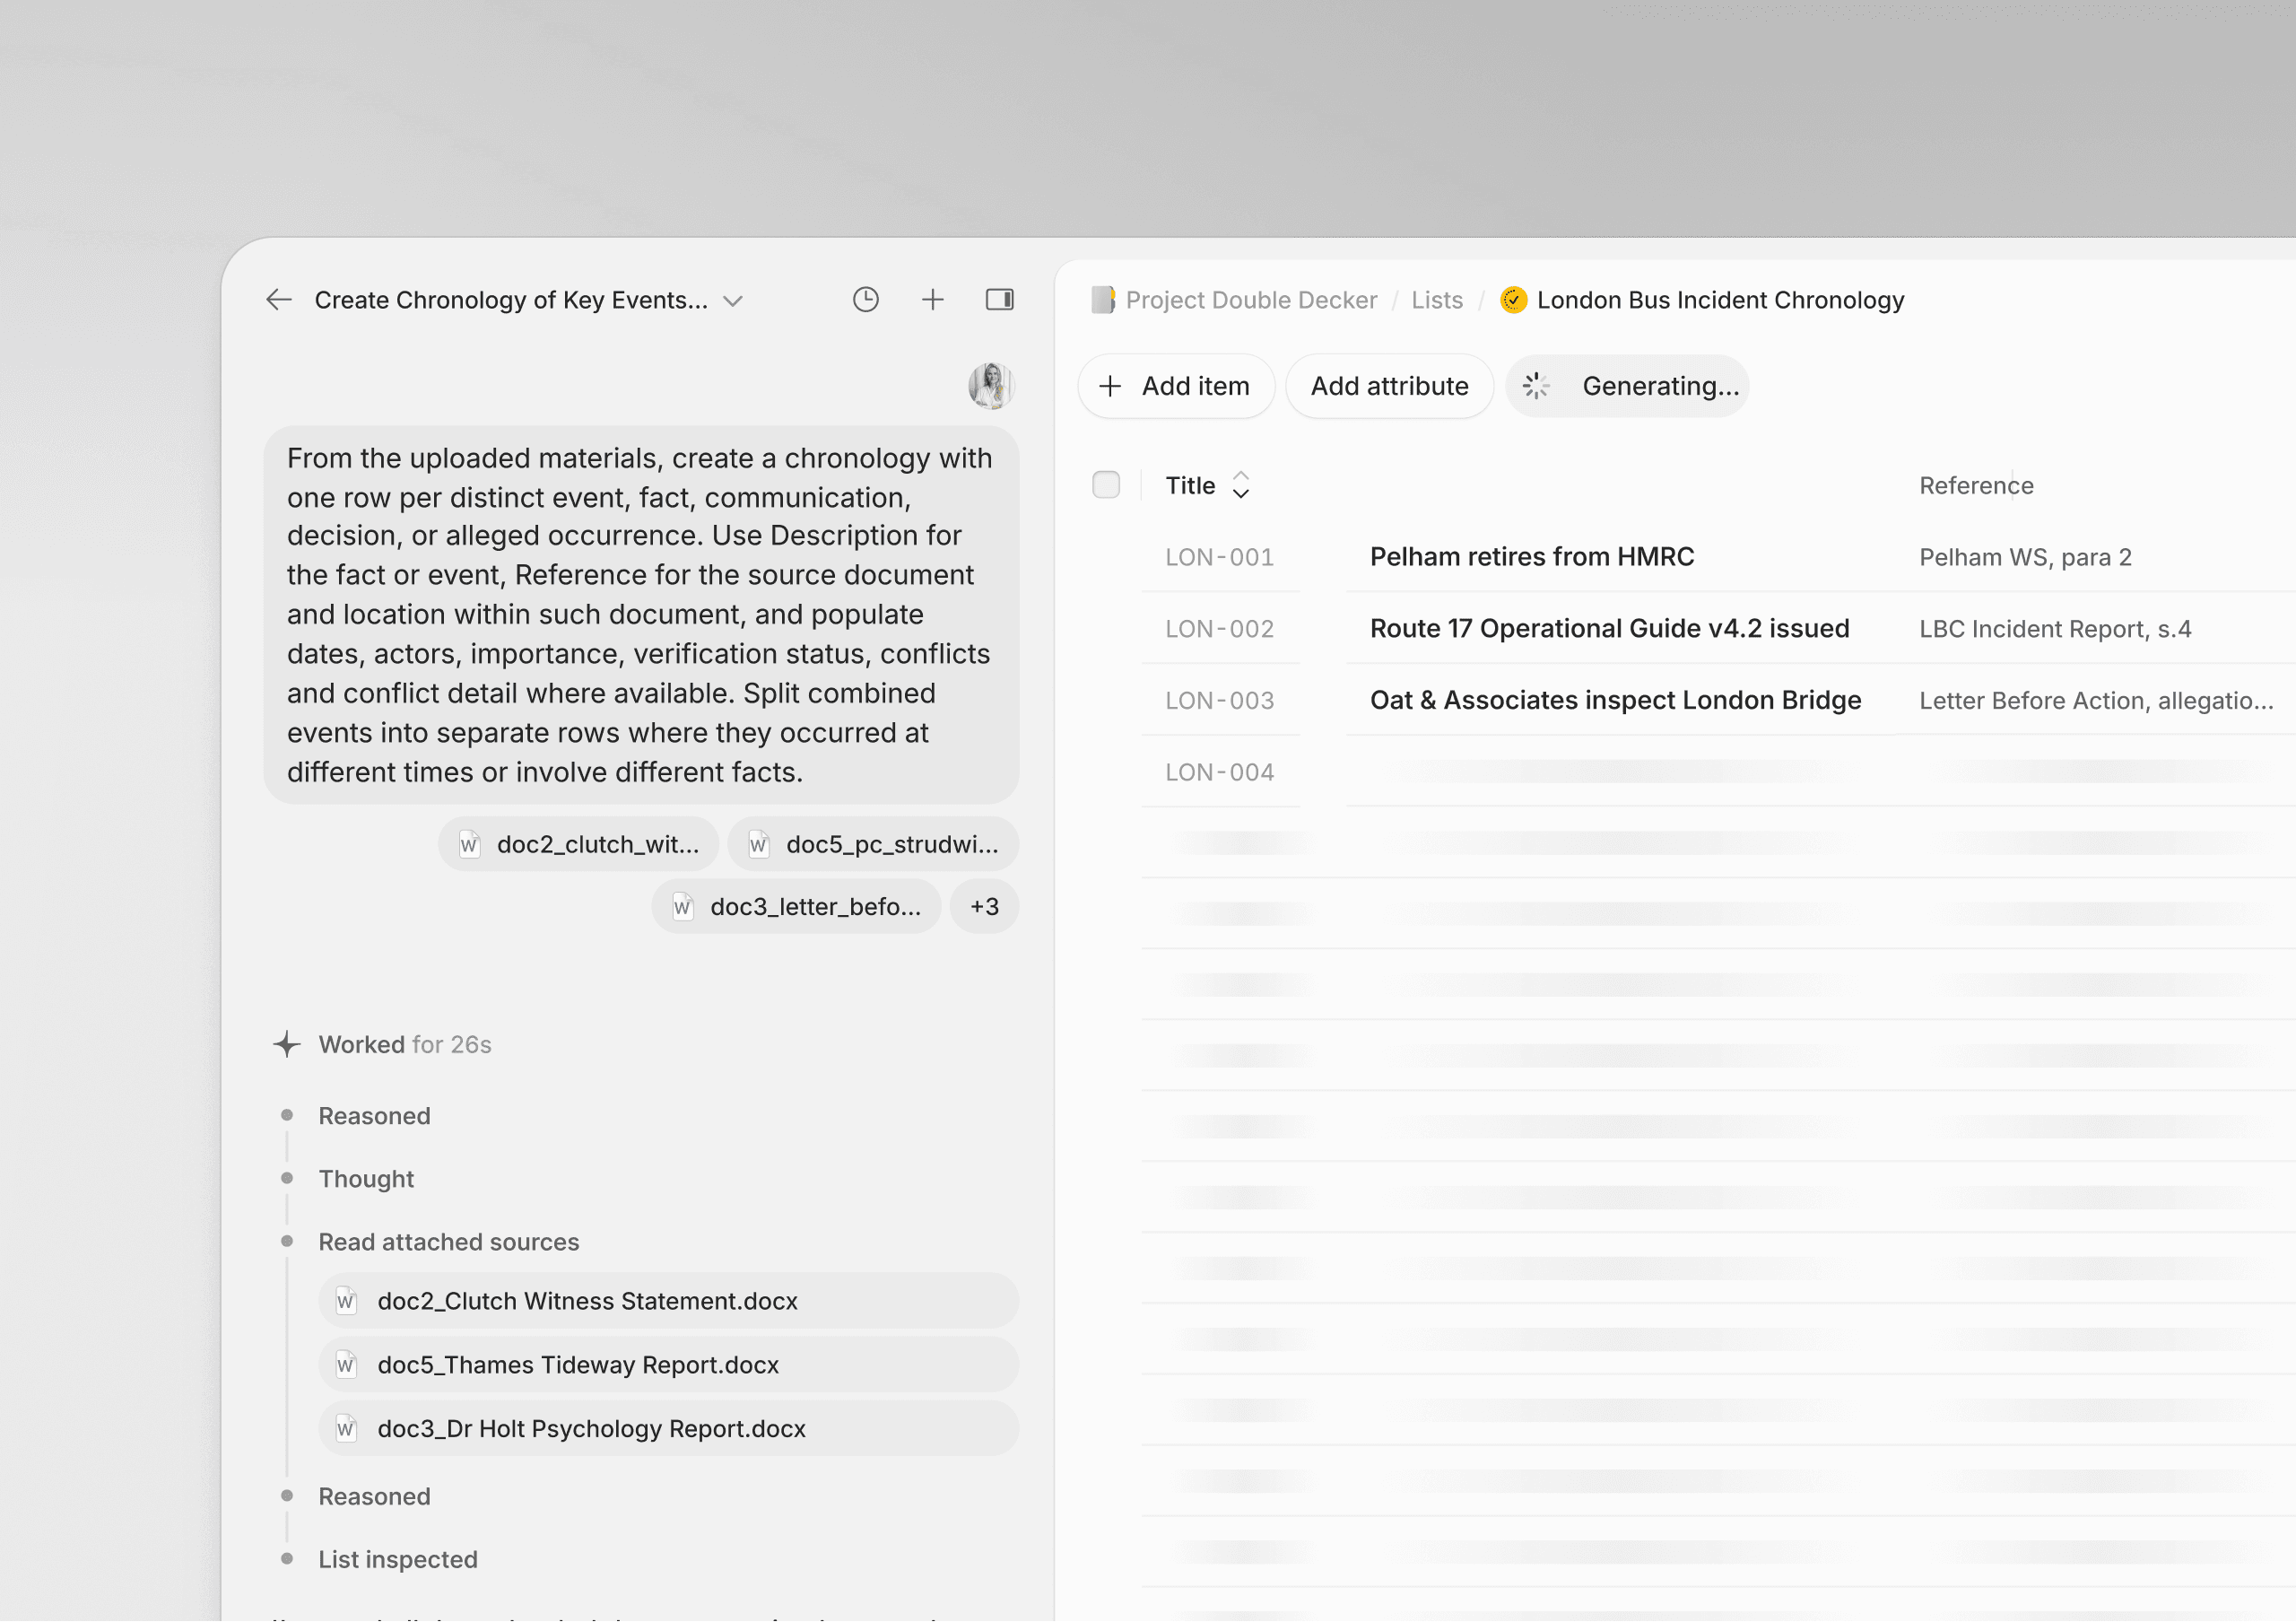
Task: Open Route 17 Operational Guide v4.2 issued row
Action: pyautogui.click(x=1609, y=629)
